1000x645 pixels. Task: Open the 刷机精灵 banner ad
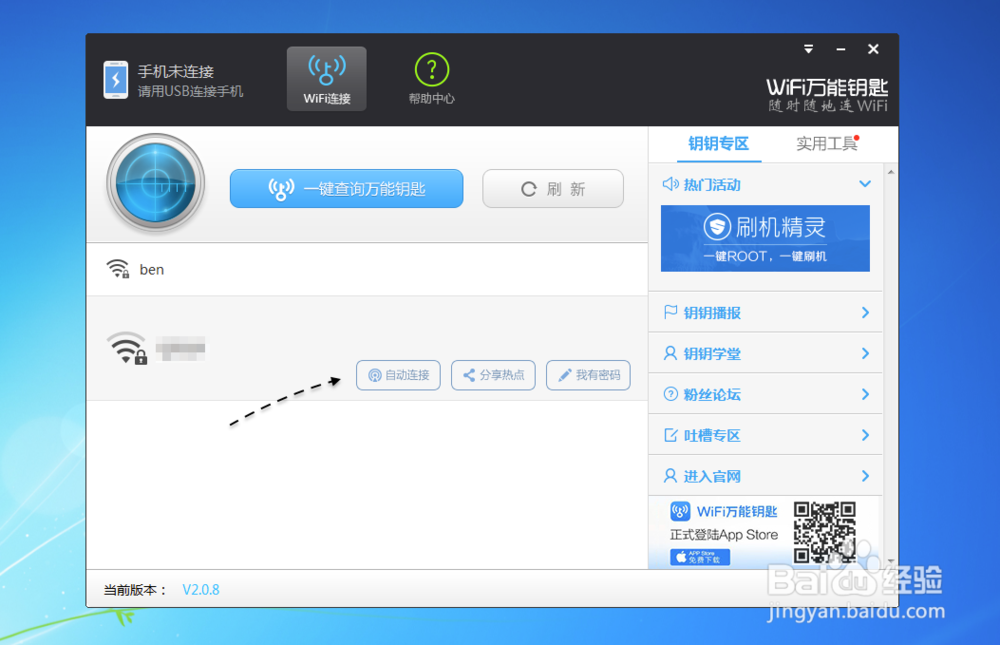pyautogui.click(x=765, y=239)
